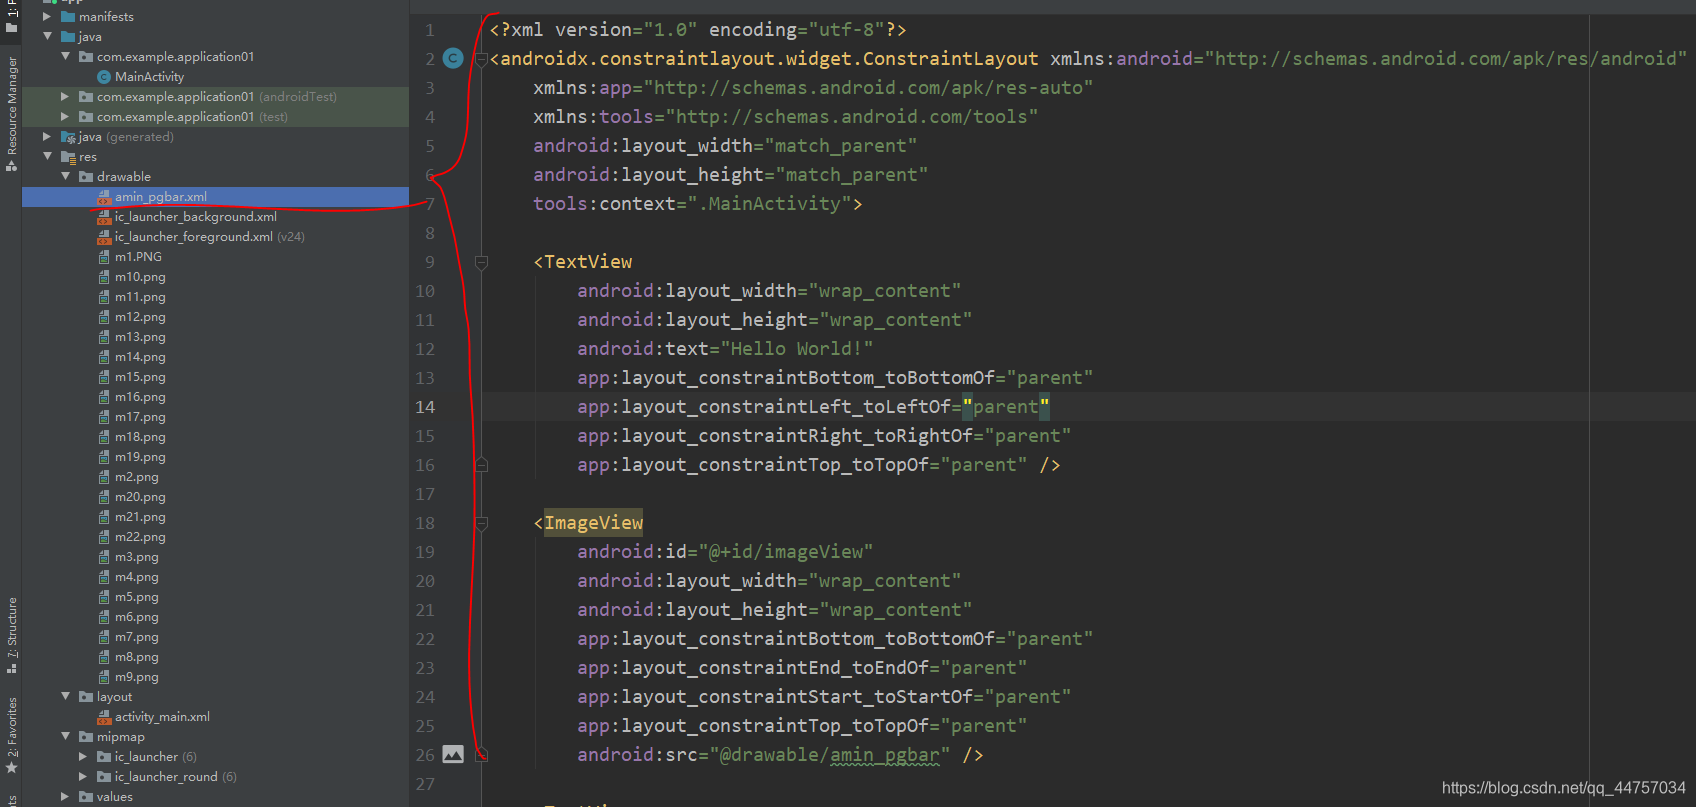1696x807 pixels.
Task: Select m8.png file
Action: coord(137,657)
